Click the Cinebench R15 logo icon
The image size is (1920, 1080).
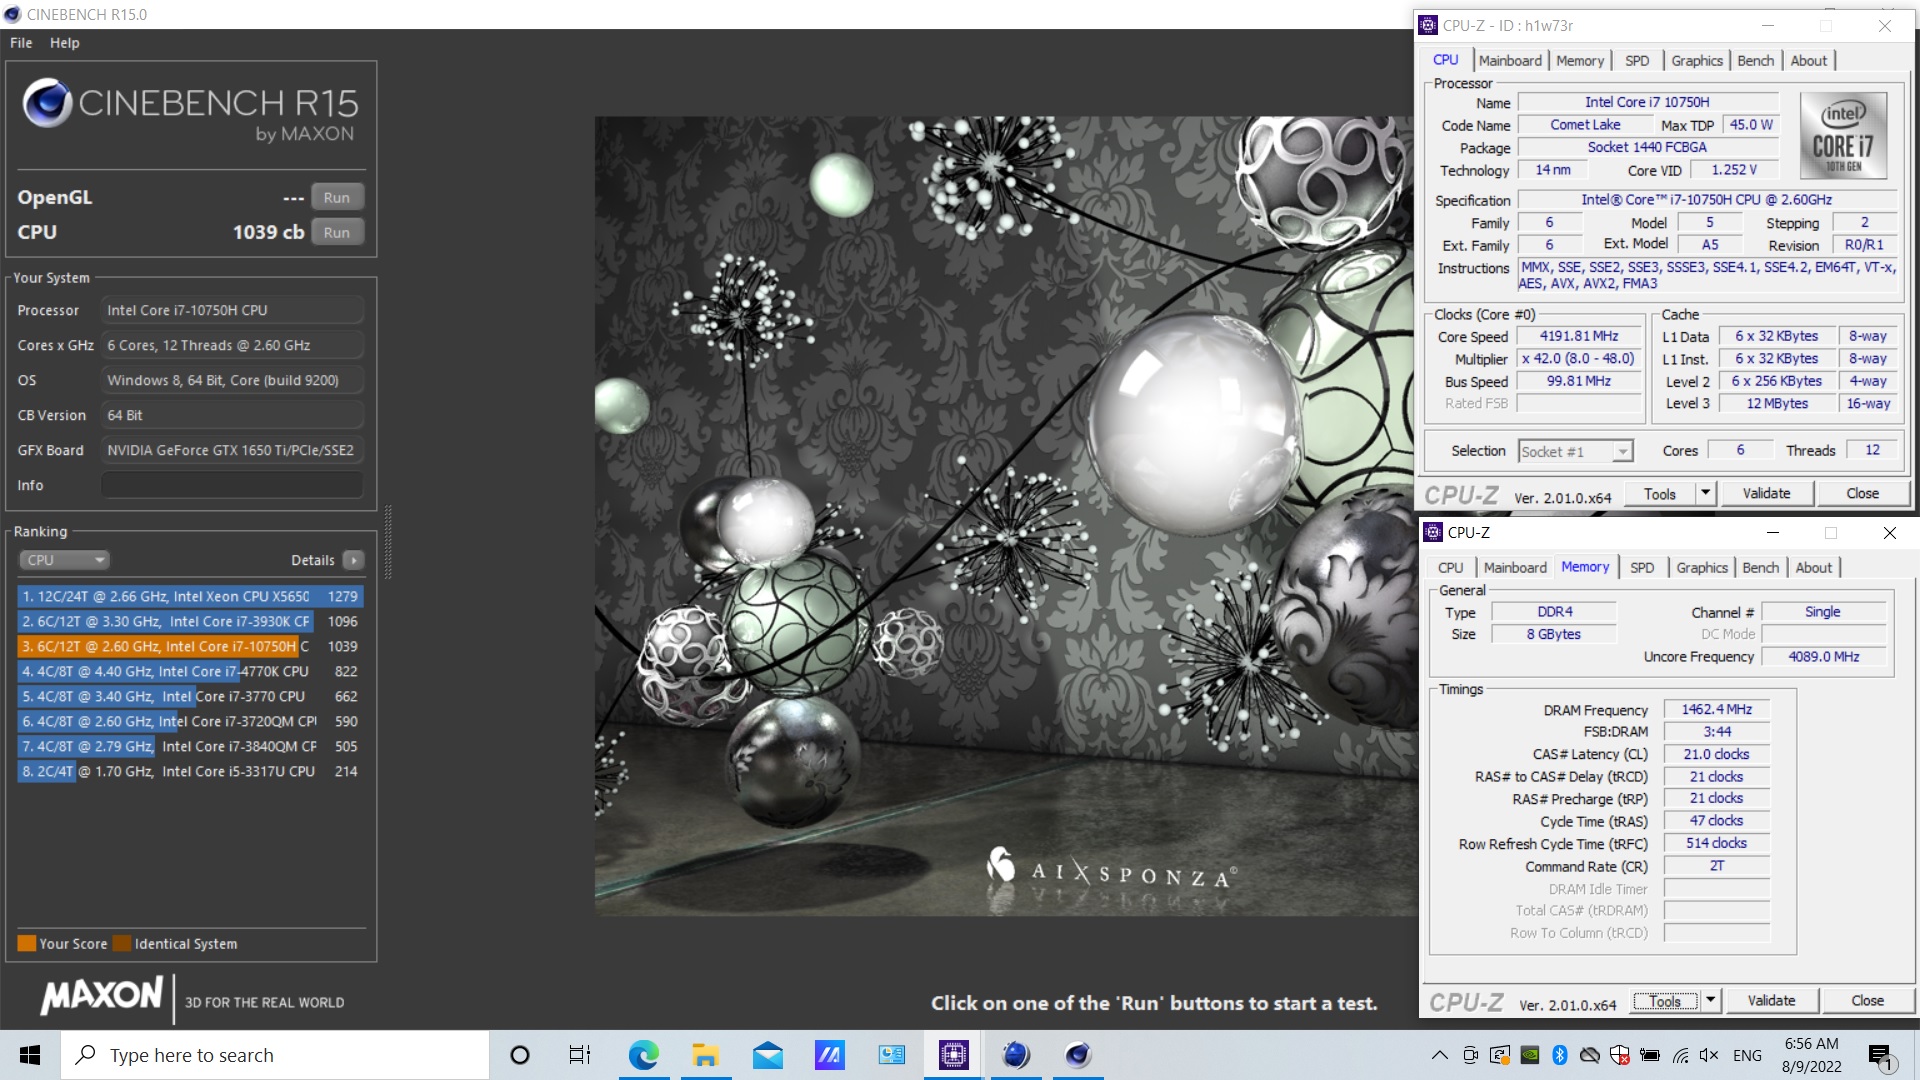(x=47, y=103)
